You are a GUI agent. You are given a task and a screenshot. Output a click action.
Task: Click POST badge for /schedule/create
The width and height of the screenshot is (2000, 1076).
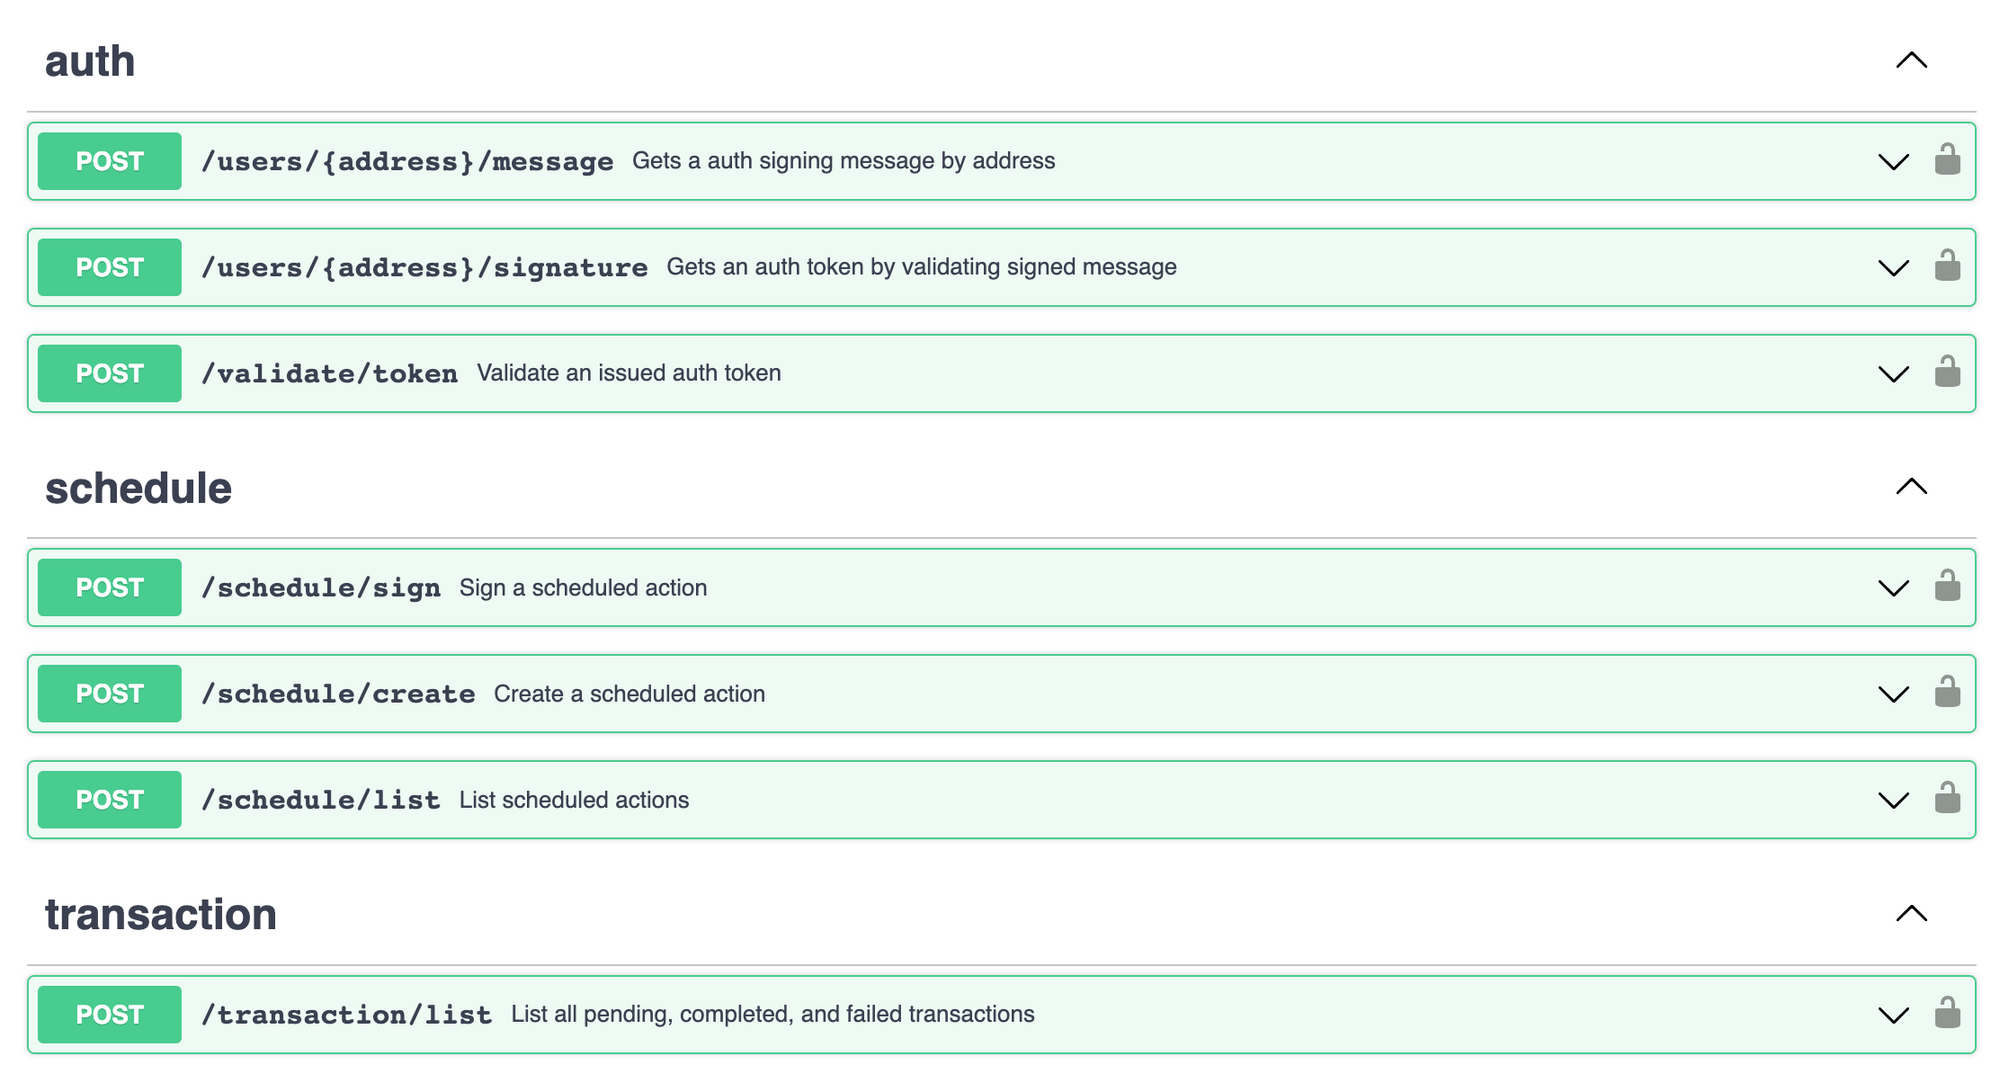pyautogui.click(x=110, y=693)
